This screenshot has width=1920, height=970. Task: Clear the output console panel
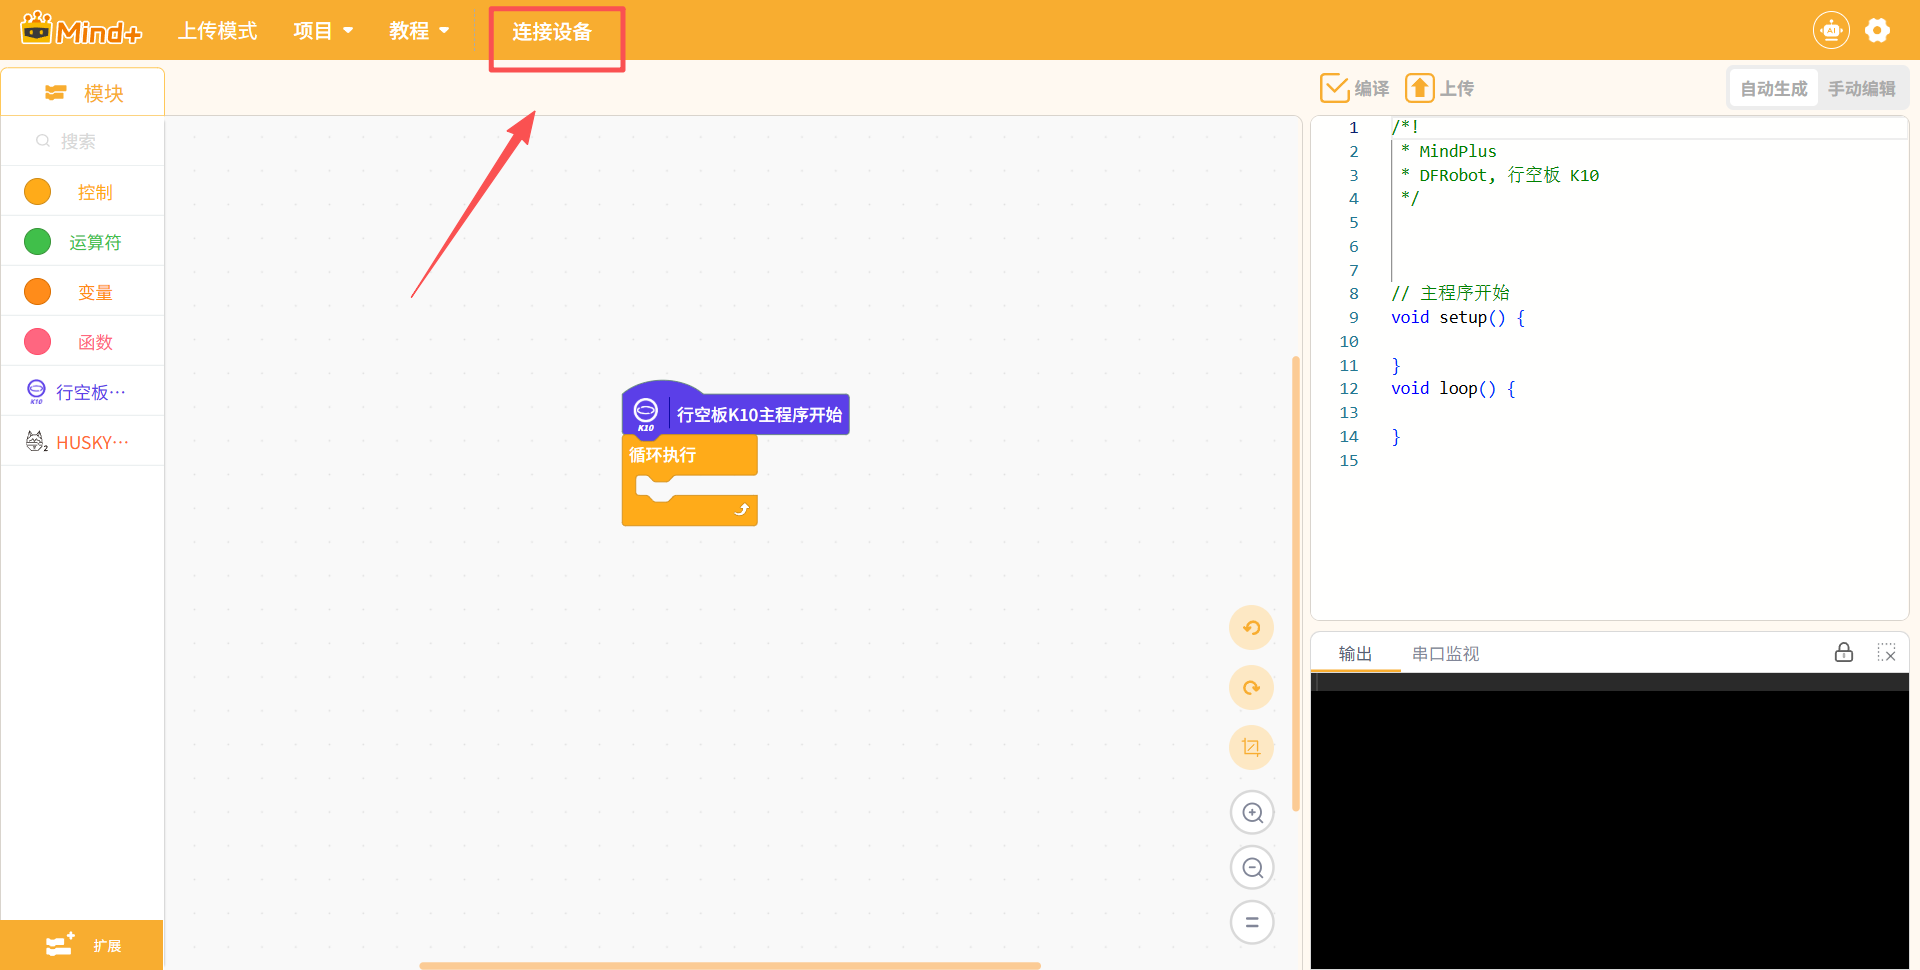point(1886,653)
